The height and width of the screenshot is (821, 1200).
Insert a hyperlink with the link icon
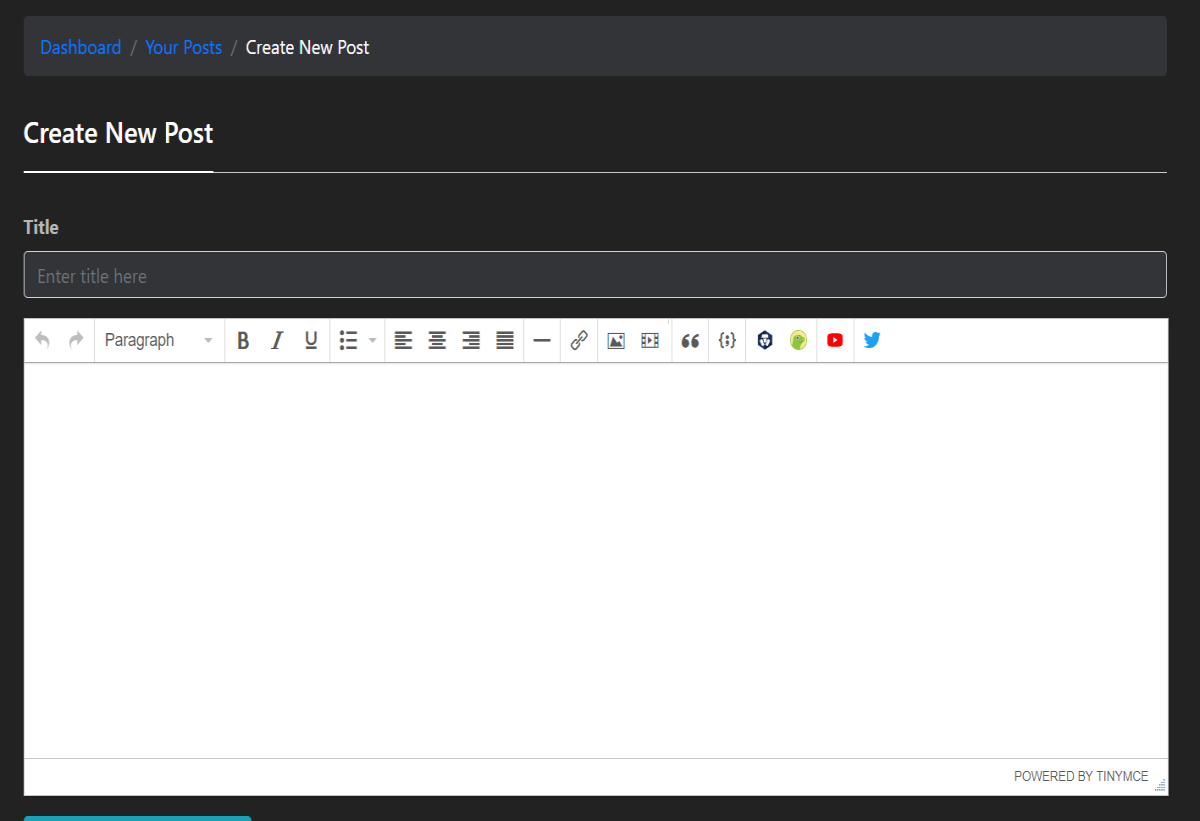579,340
